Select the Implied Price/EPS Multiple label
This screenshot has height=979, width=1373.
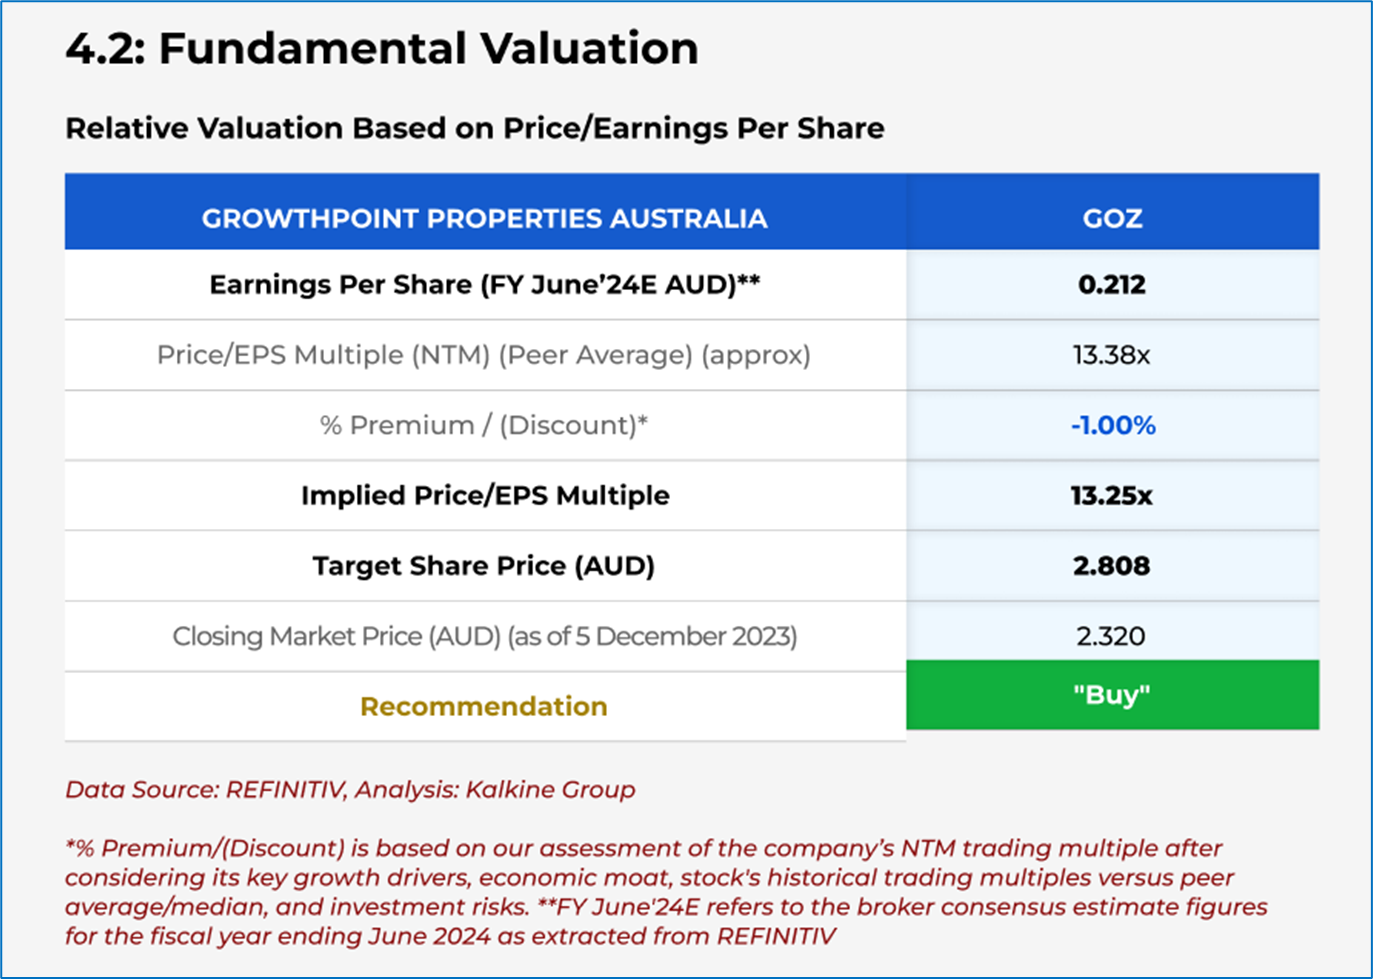485,495
